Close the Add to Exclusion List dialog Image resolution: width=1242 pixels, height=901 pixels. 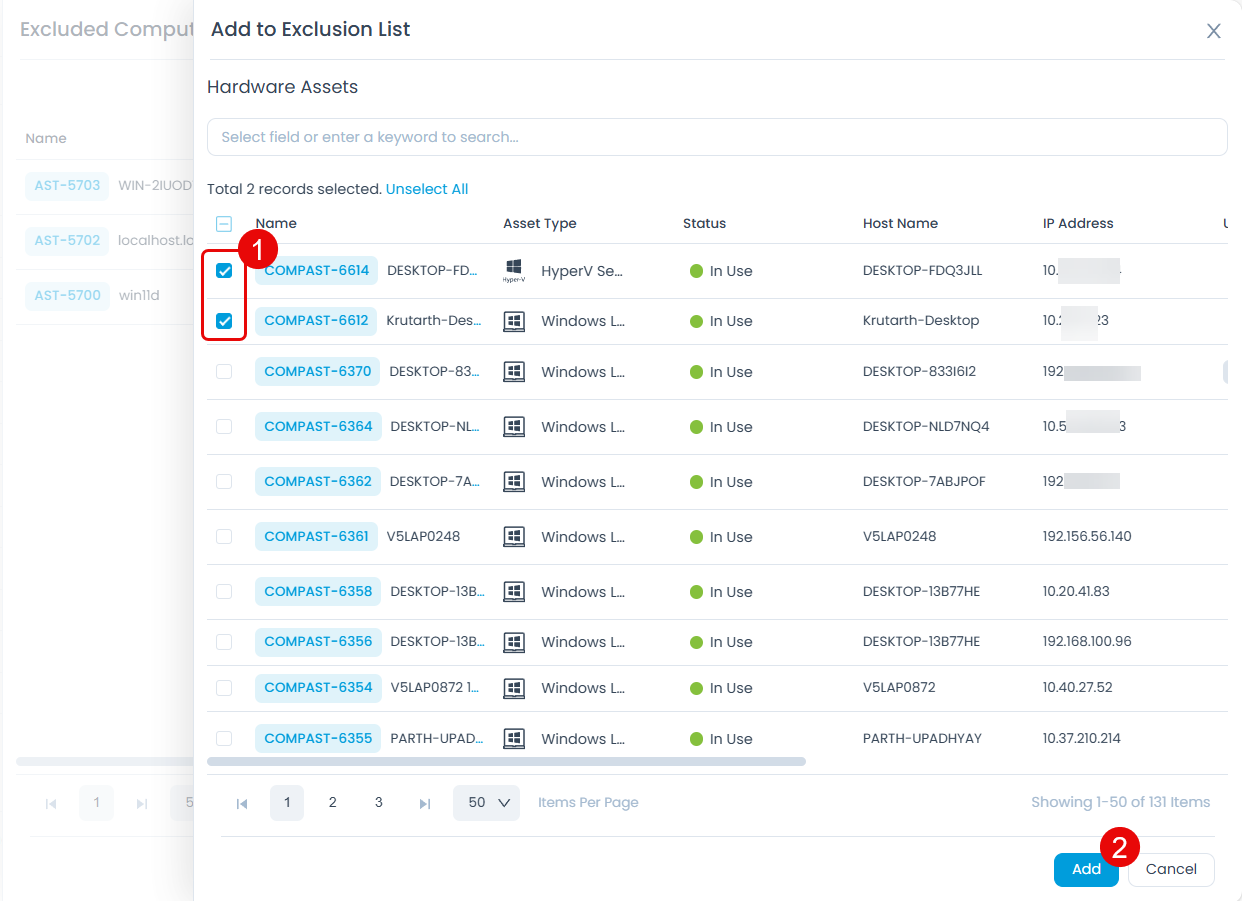coord(1213,31)
